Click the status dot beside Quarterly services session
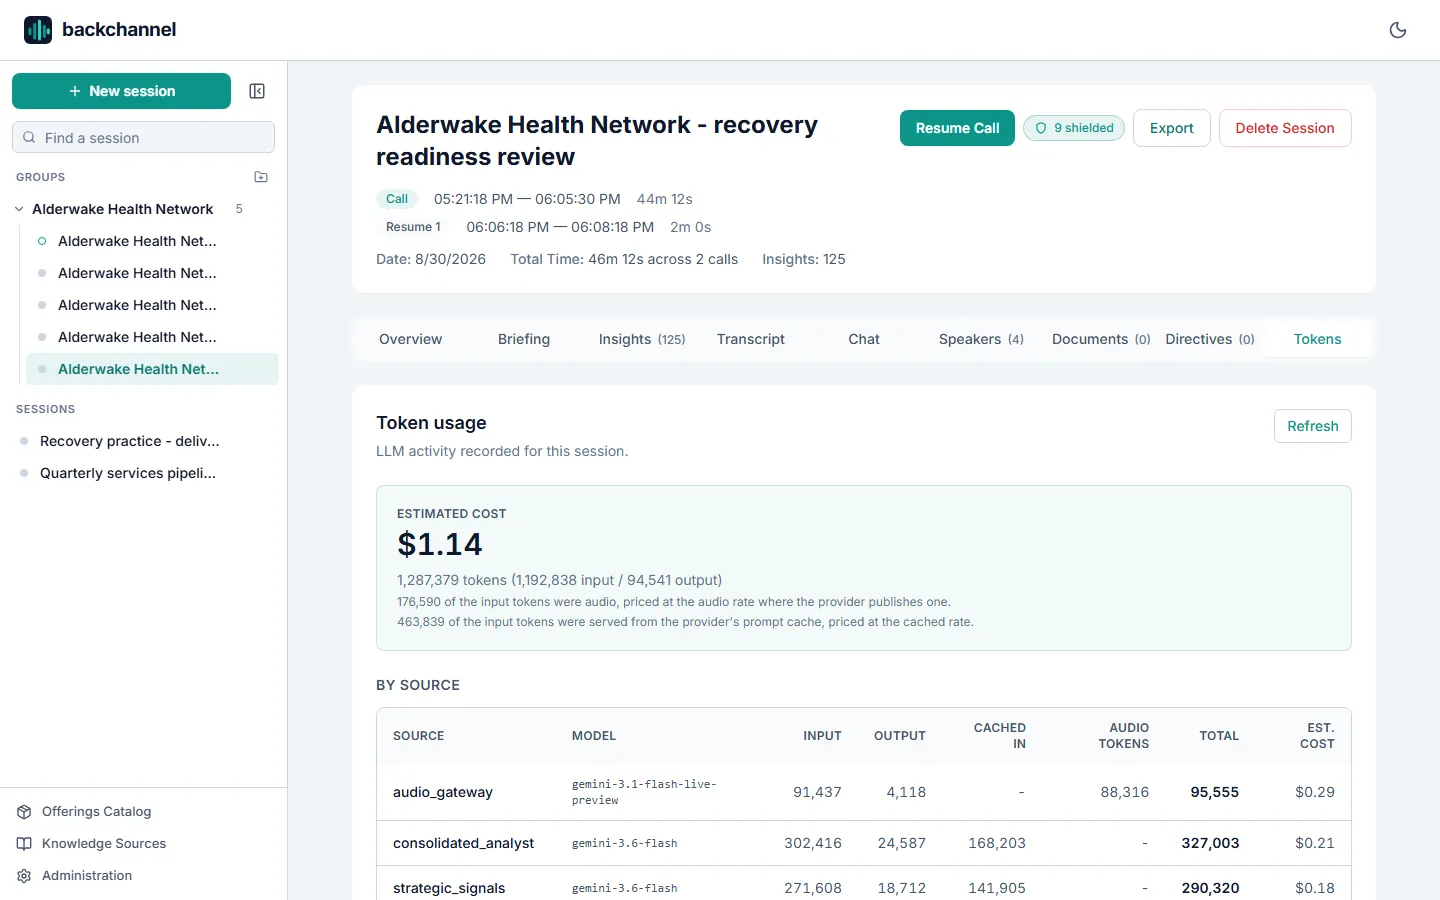Image resolution: width=1440 pixels, height=900 pixels. tap(24, 473)
